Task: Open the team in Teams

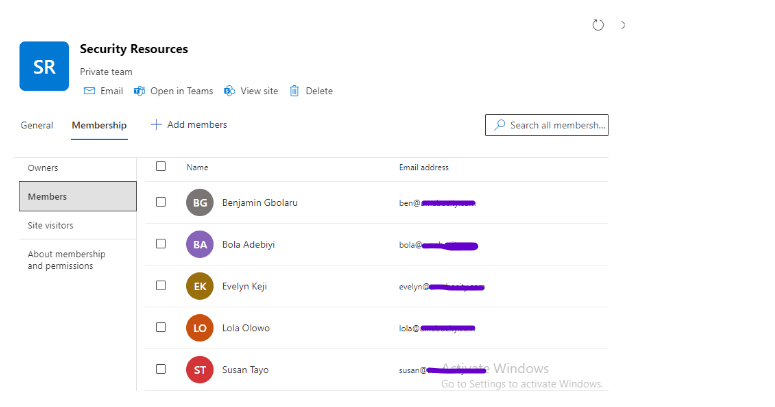Action: [x=173, y=91]
